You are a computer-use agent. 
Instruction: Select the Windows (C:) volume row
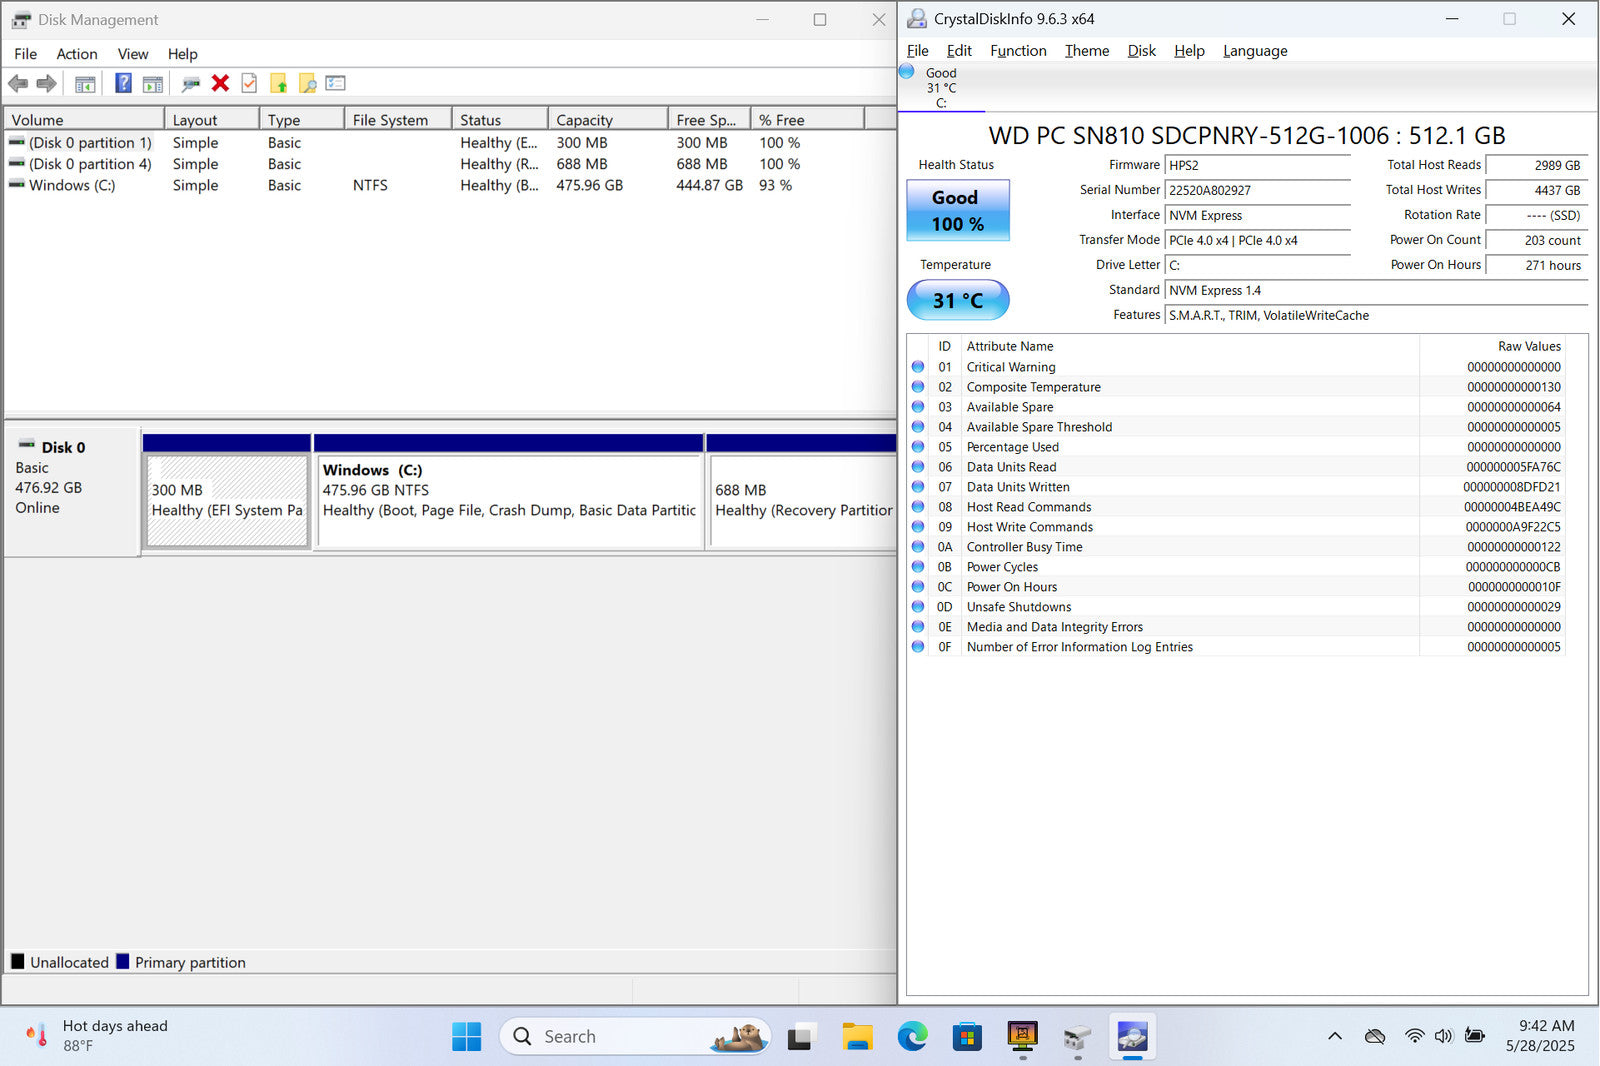click(x=72, y=186)
